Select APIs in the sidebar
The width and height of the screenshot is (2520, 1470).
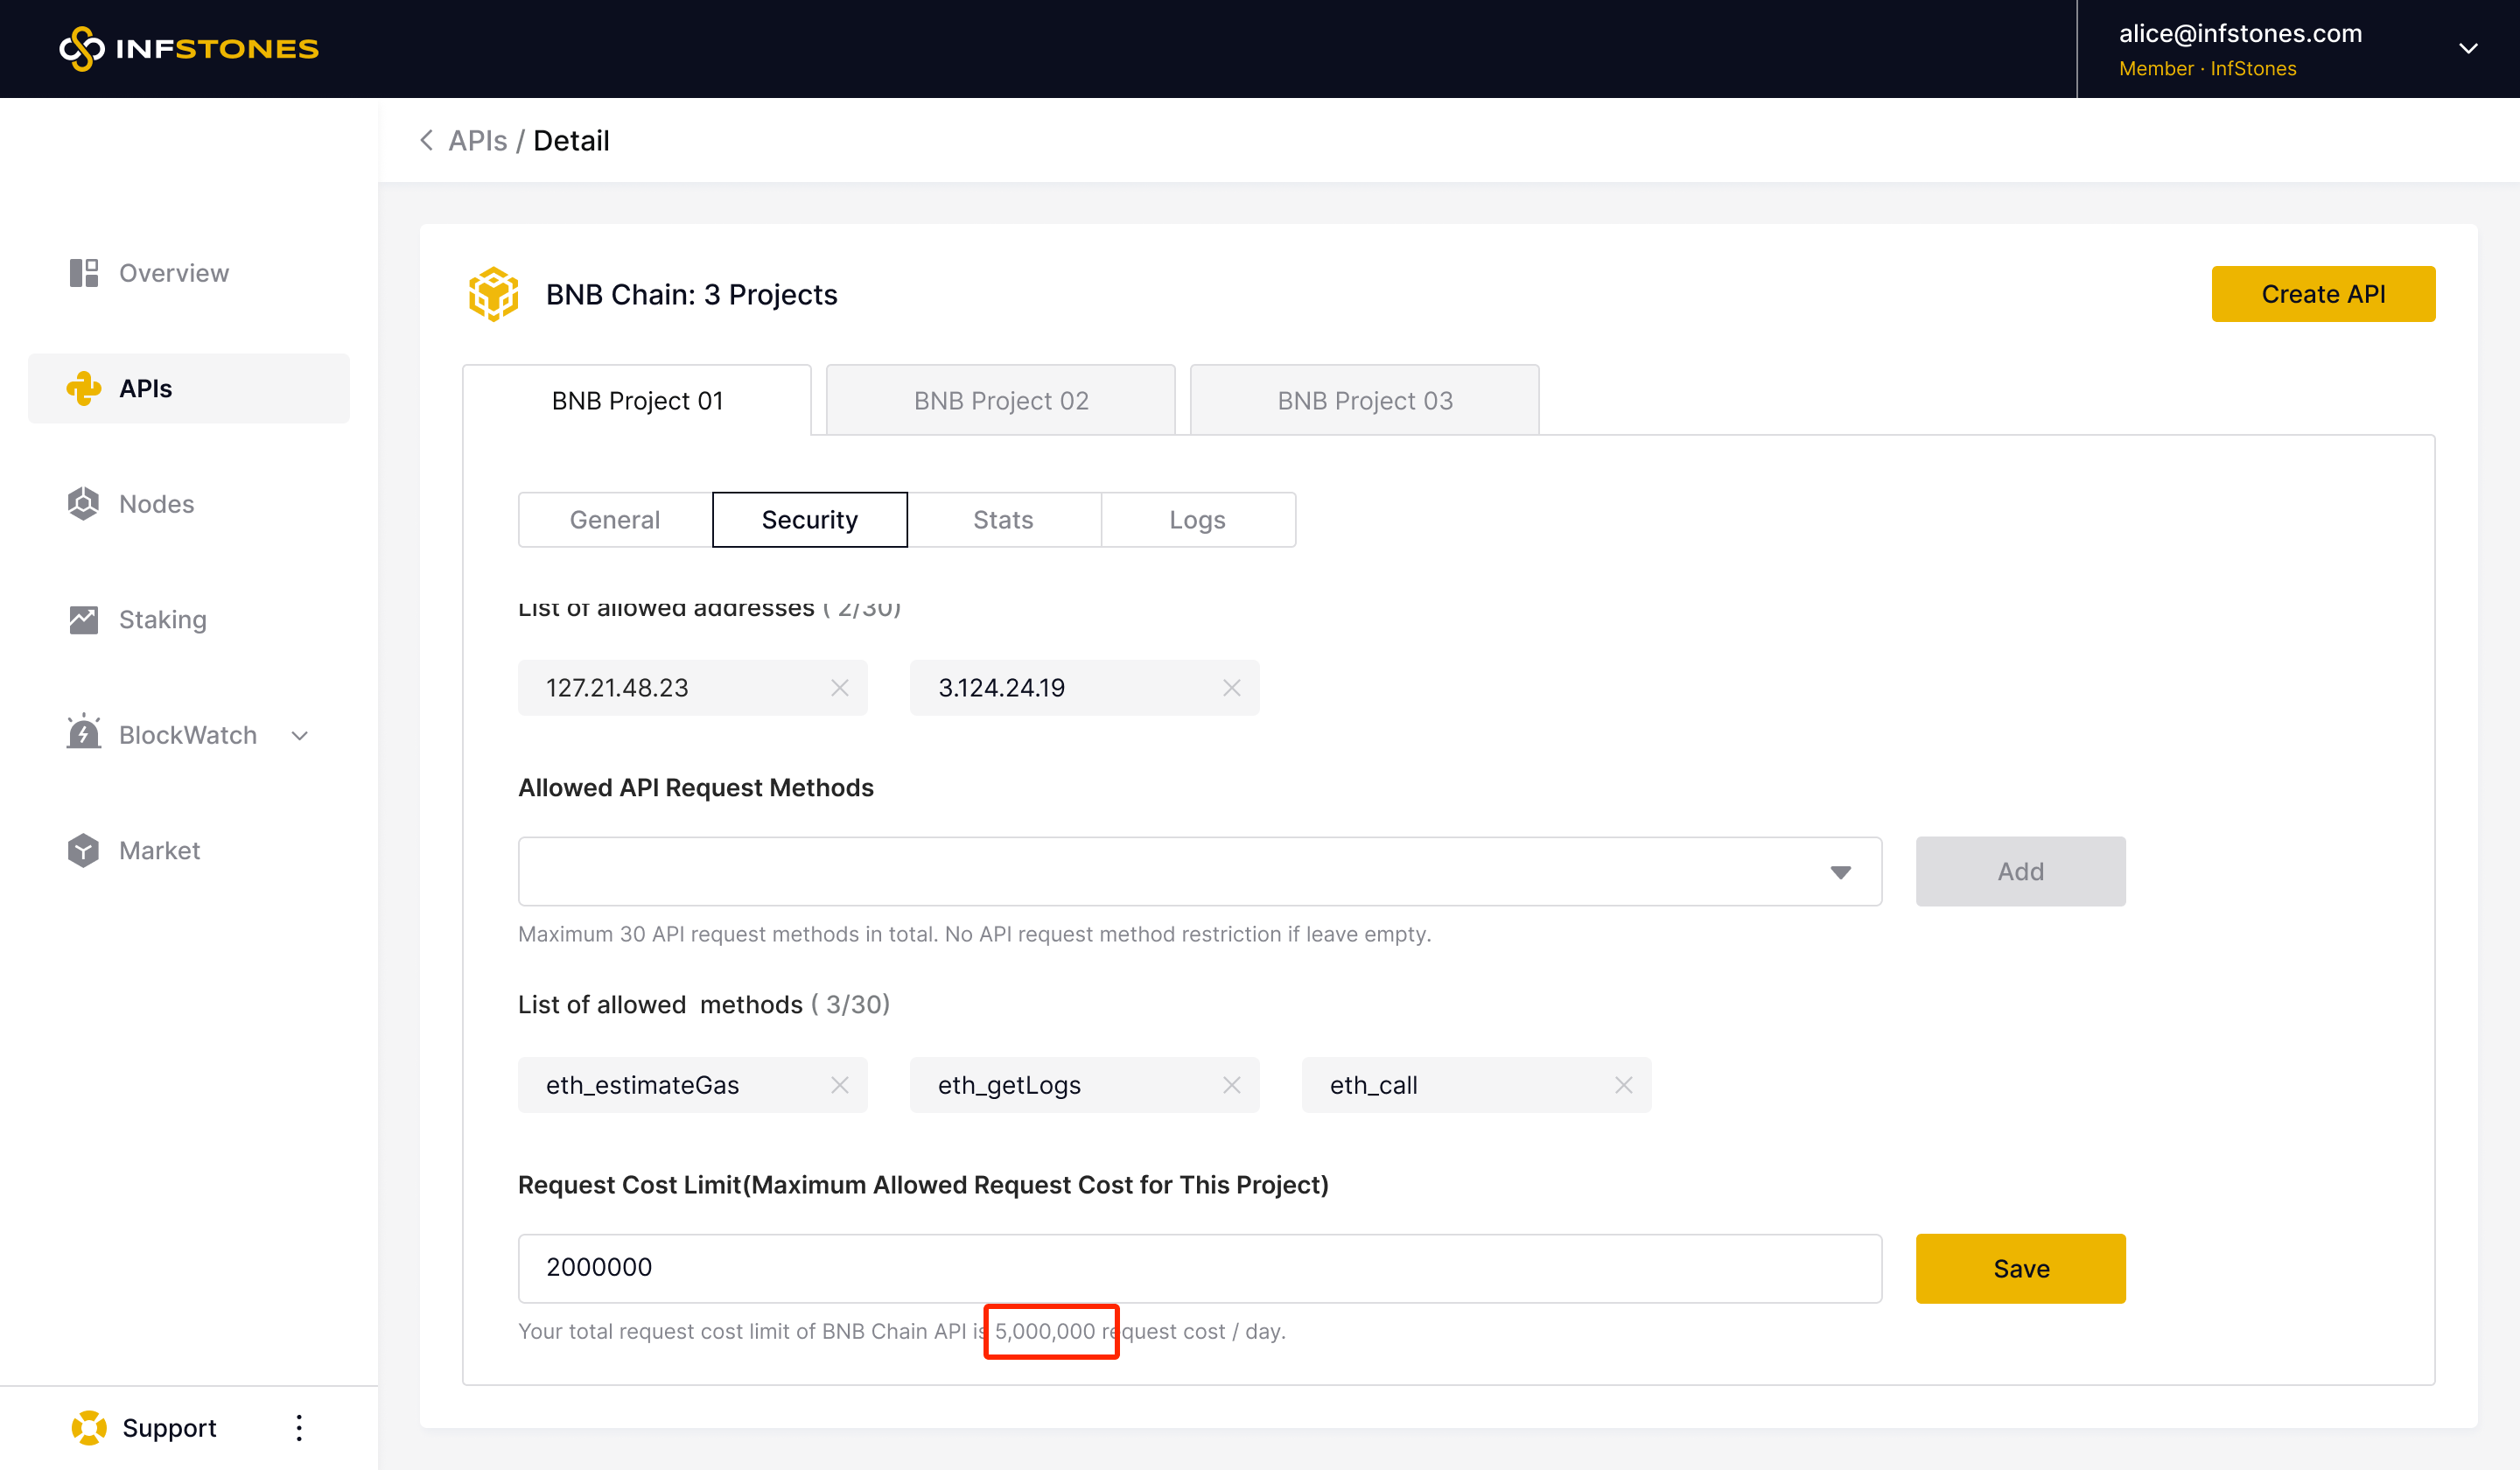(189, 388)
